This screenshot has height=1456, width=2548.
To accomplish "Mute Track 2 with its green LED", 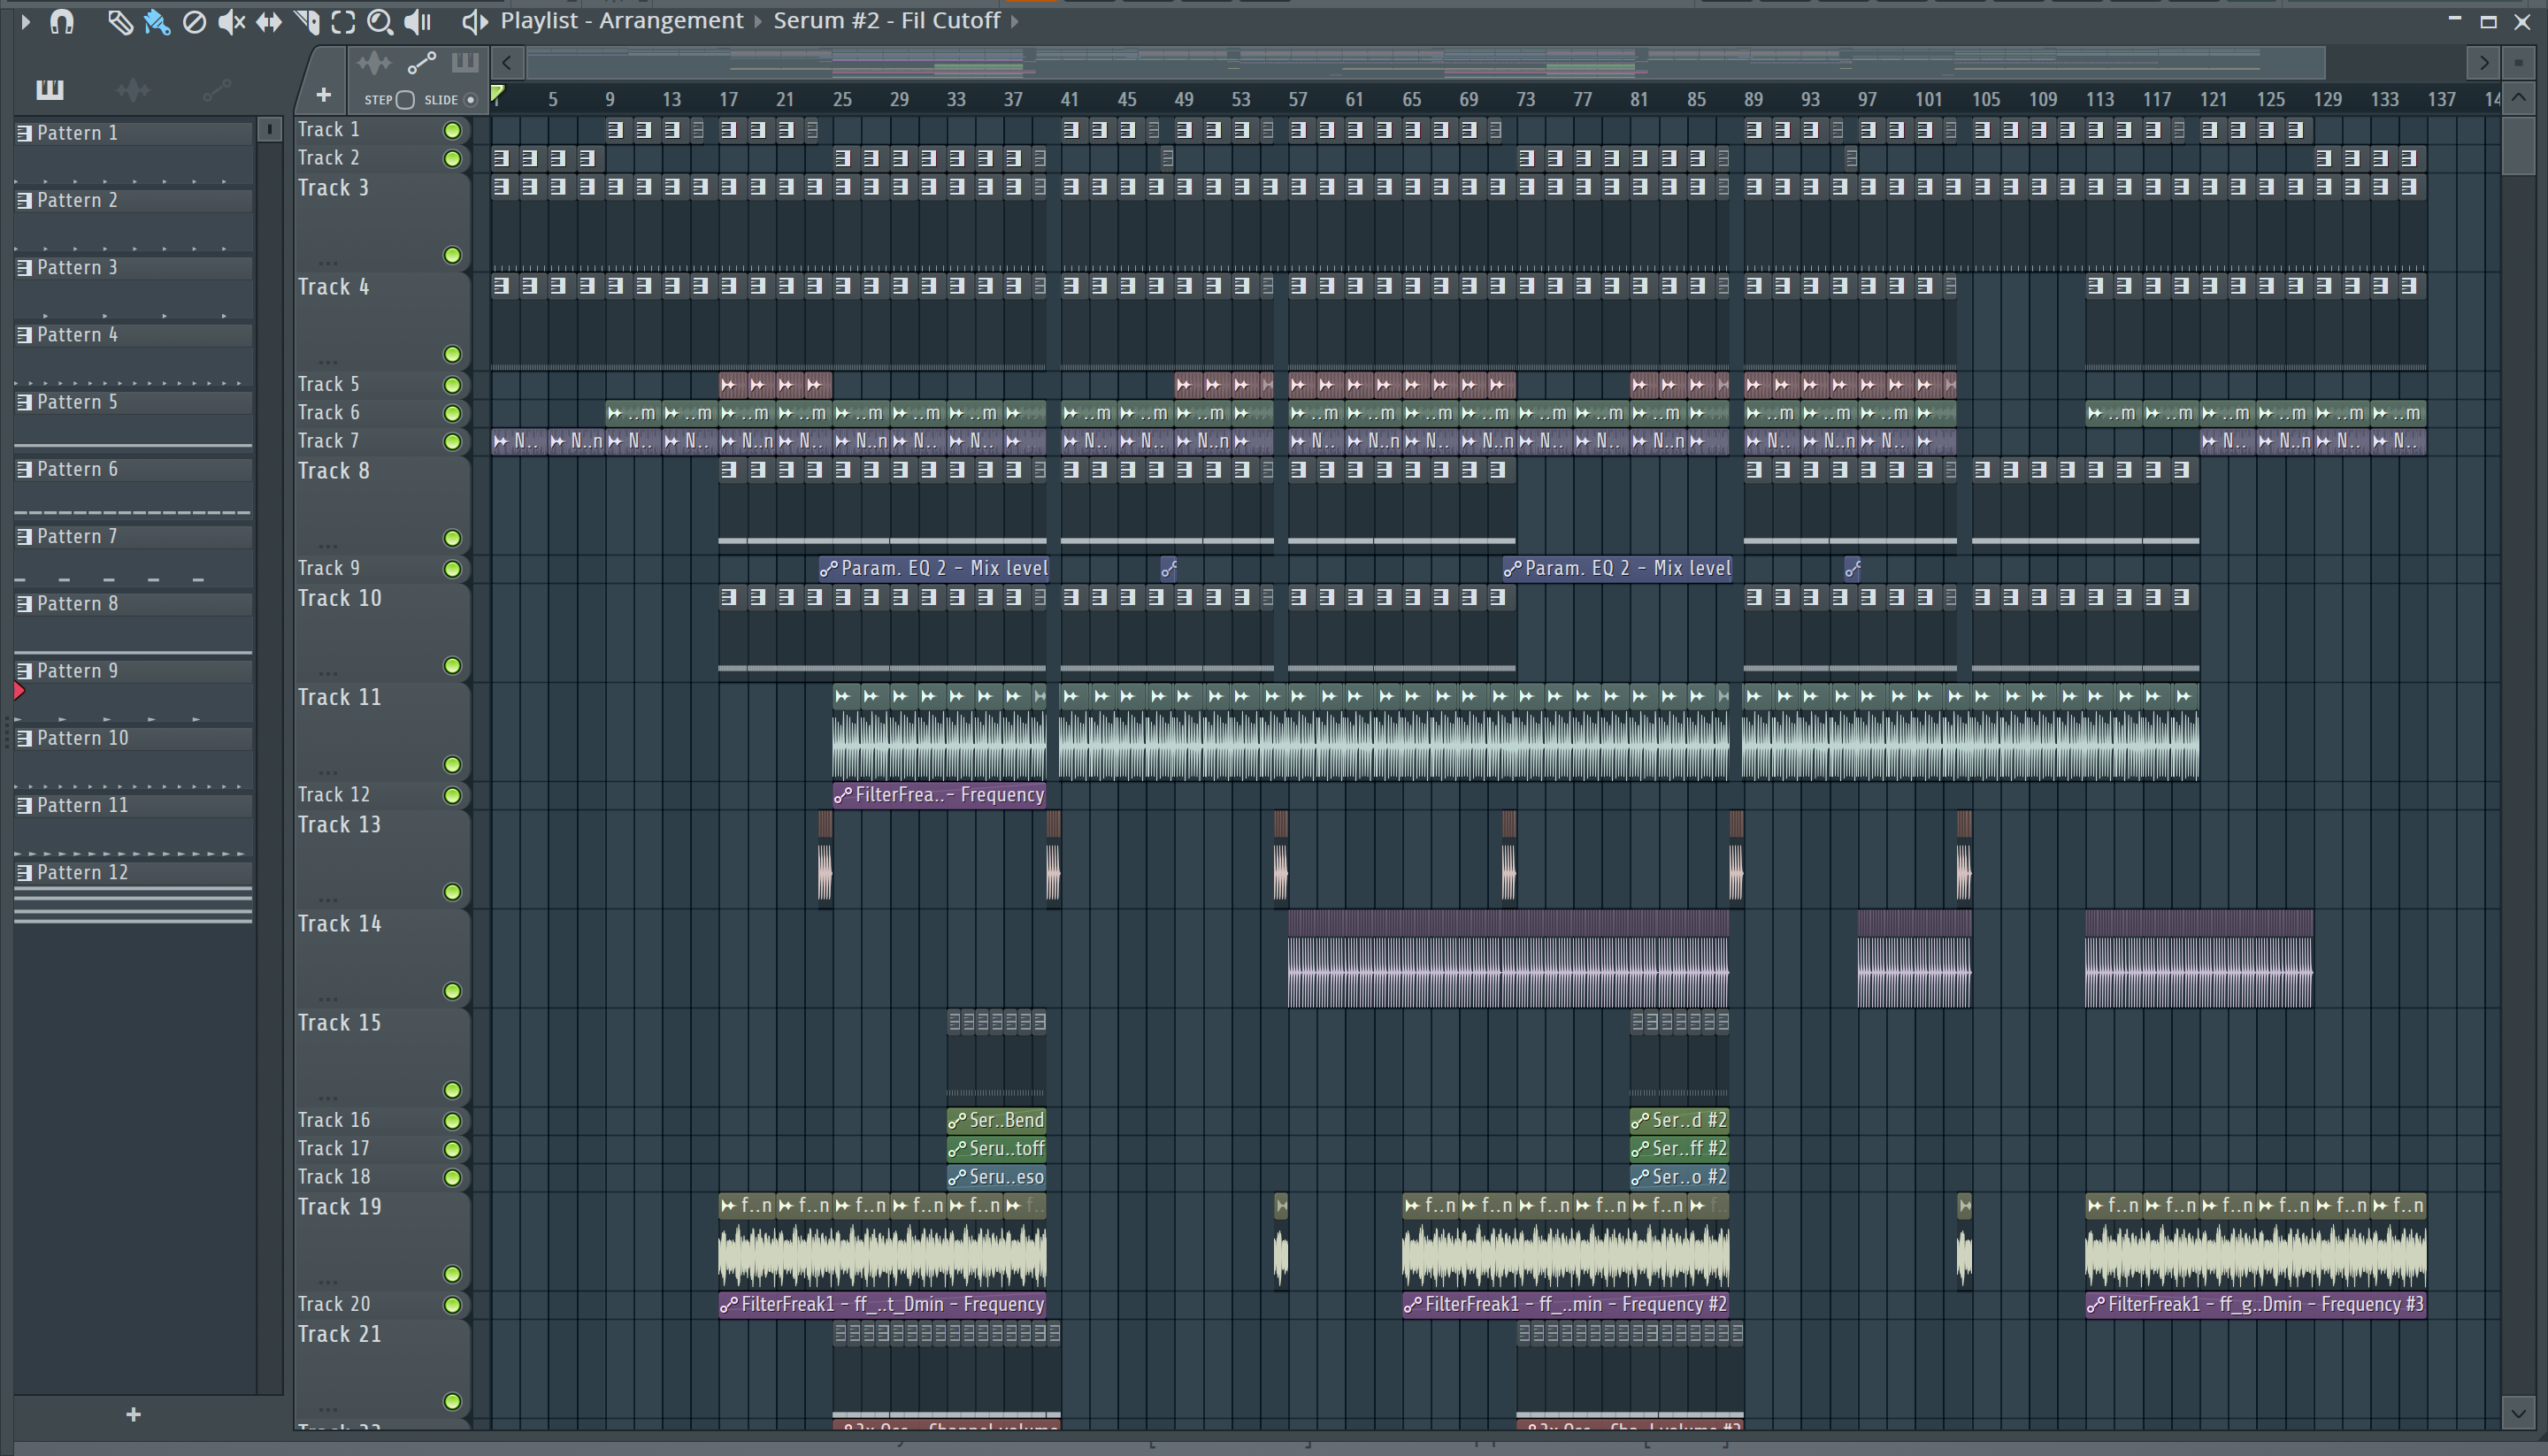I will click(452, 159).
